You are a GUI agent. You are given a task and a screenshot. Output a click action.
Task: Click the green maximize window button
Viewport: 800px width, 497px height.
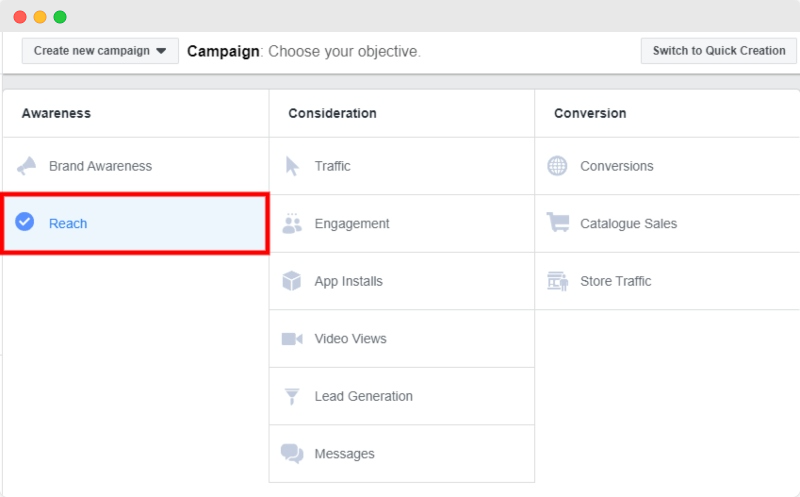60,17
